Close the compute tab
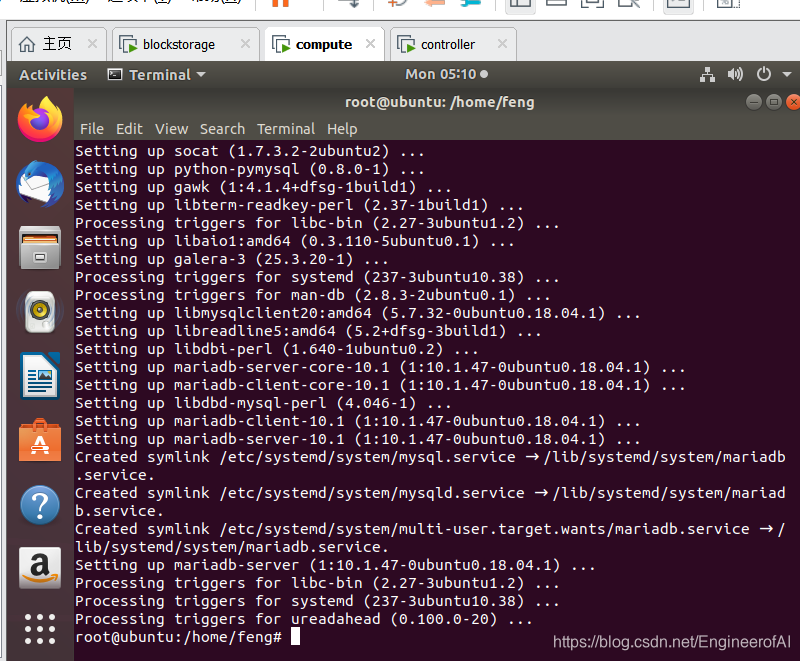 [370, 44]
